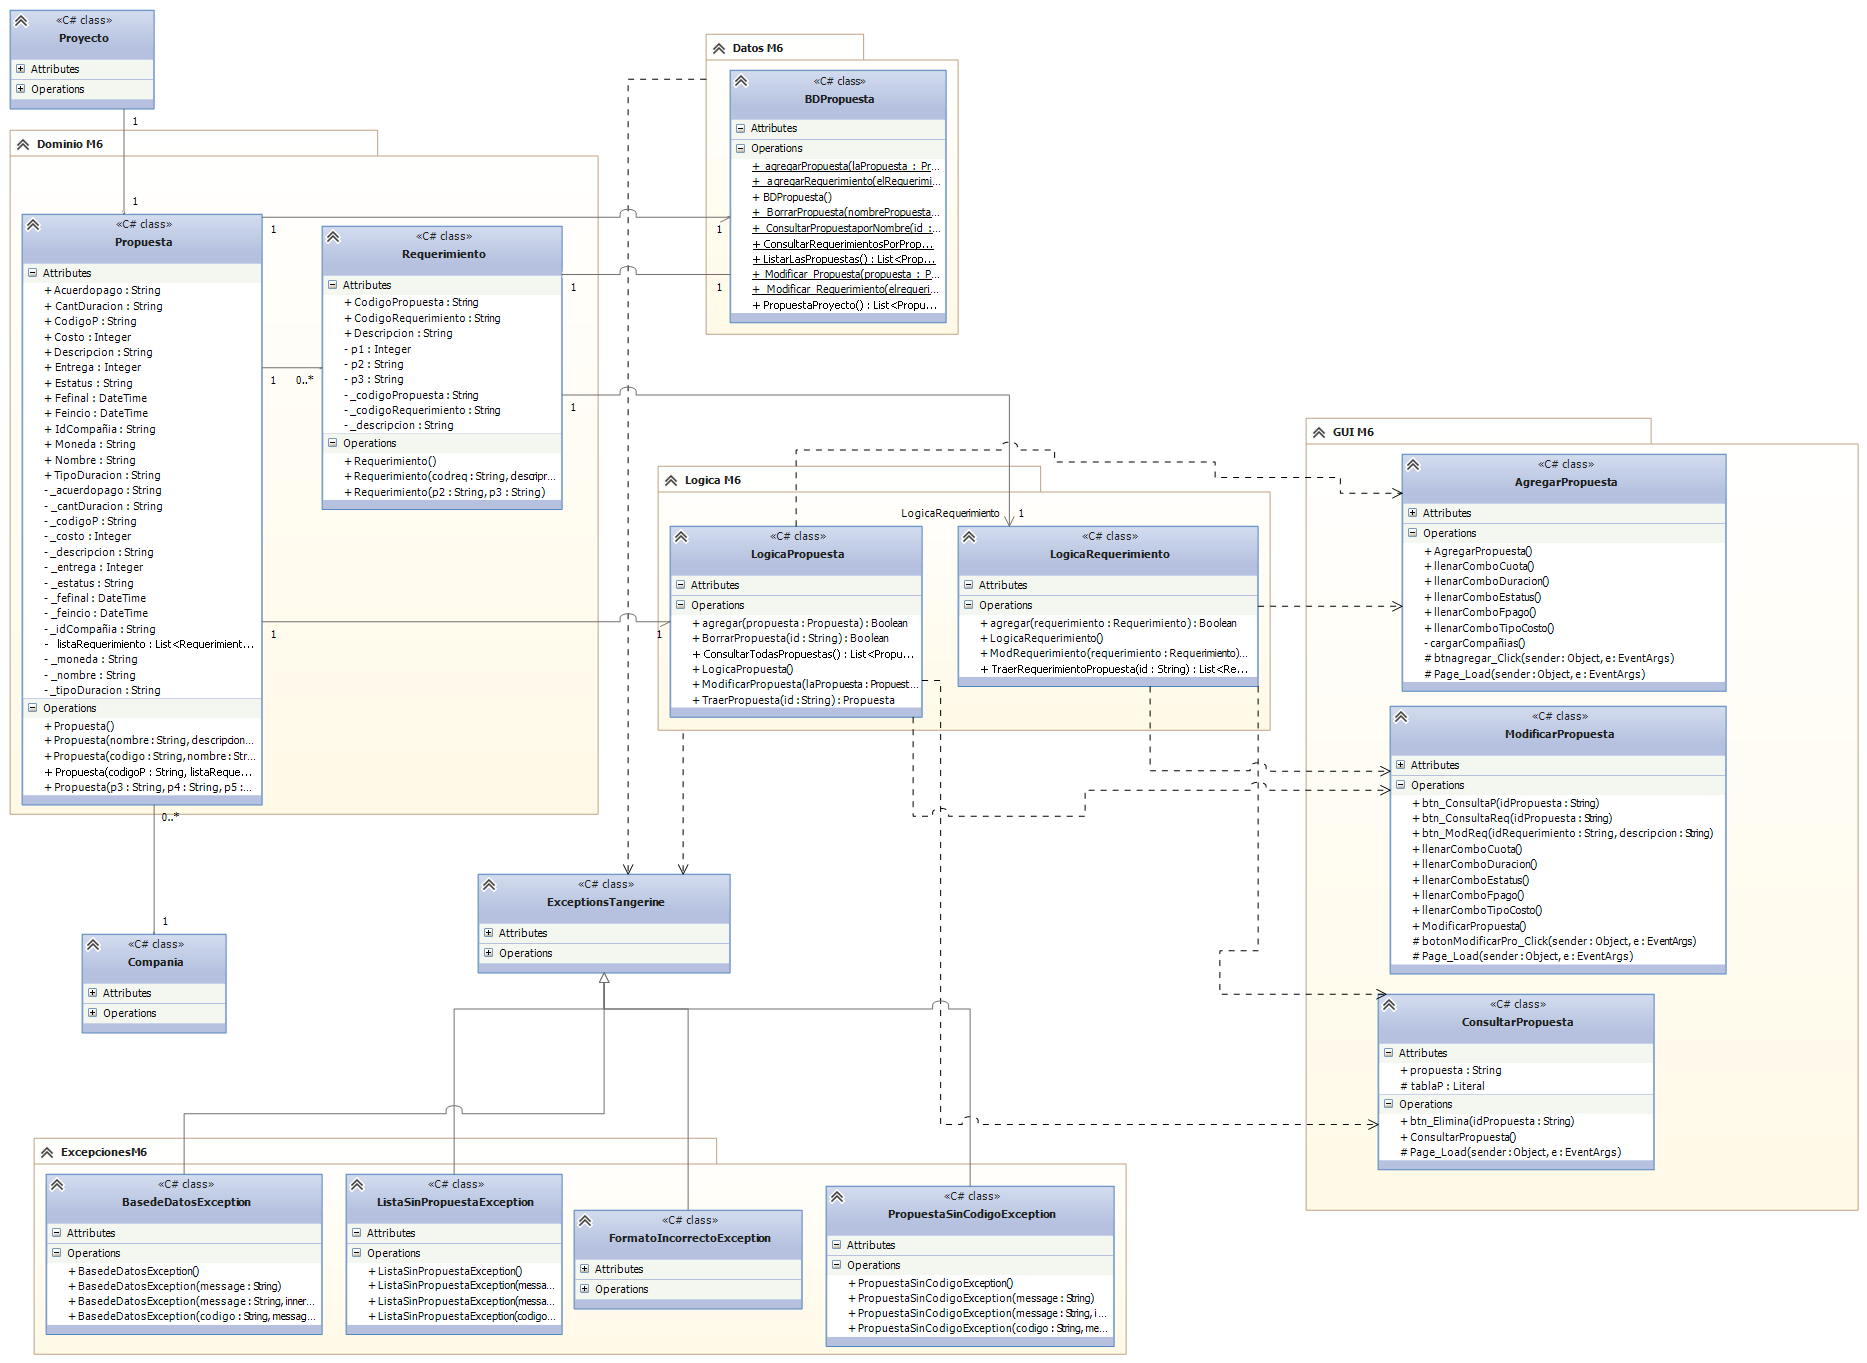Viewport: 1867px width, 1363px height.
Task: Collapse the Requerimiento class chevron icon
Action: click(333, 237)
